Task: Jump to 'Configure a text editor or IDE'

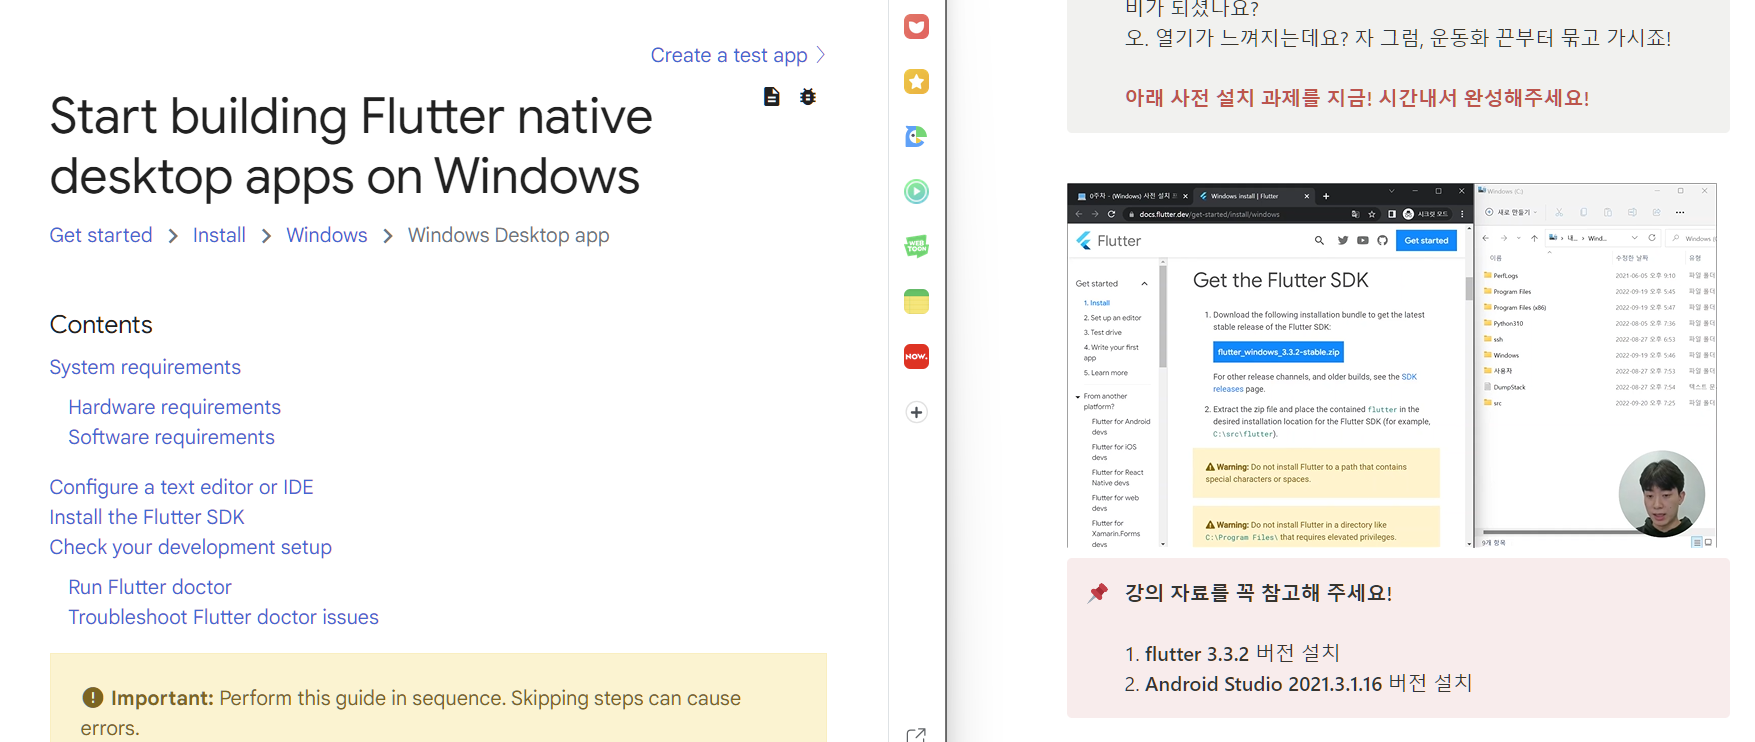Action: [x=182, y=487]
